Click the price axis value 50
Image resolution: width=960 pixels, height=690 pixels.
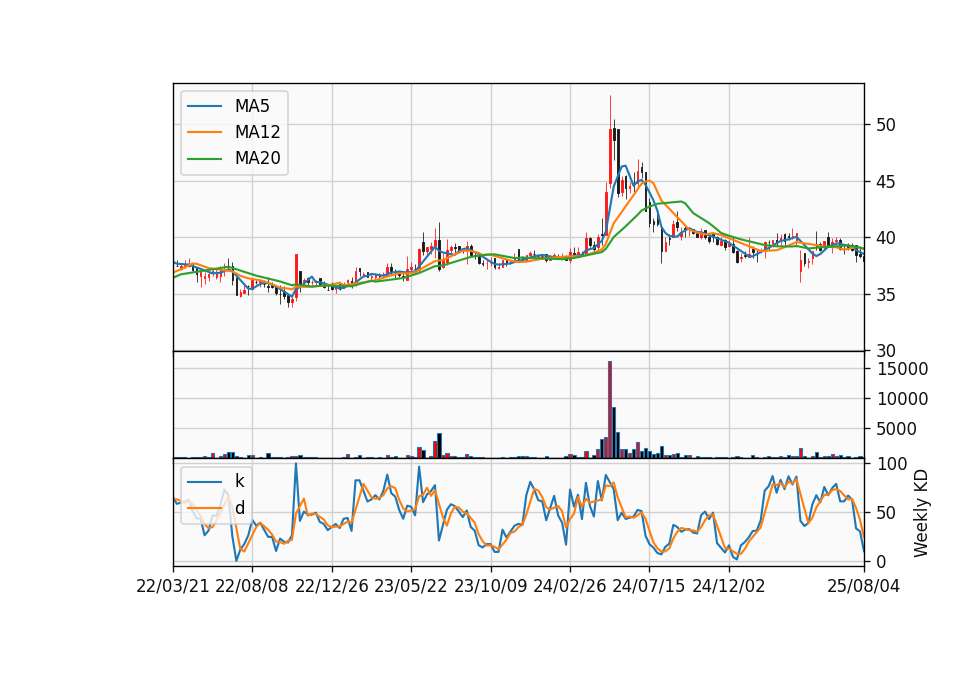click(886, 125)
